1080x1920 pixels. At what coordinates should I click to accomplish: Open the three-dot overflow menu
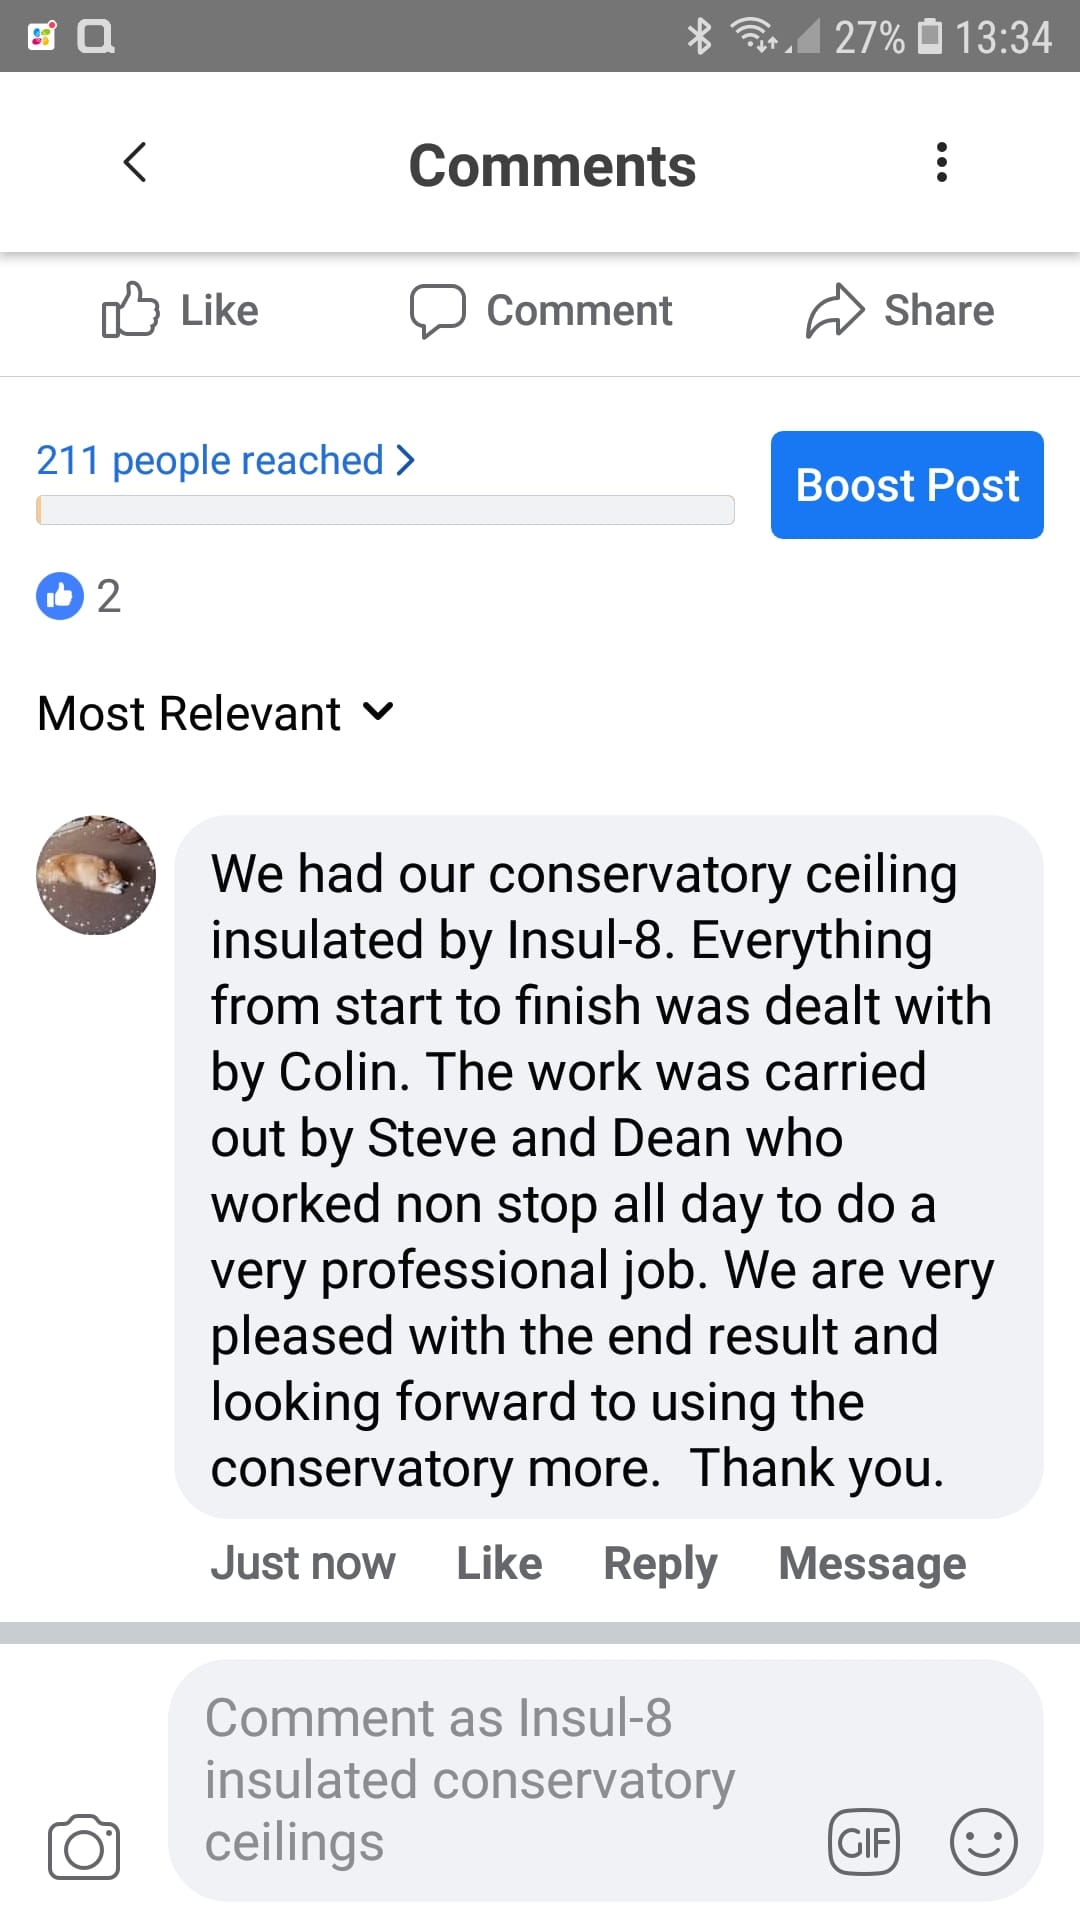(x=941, y=163)
